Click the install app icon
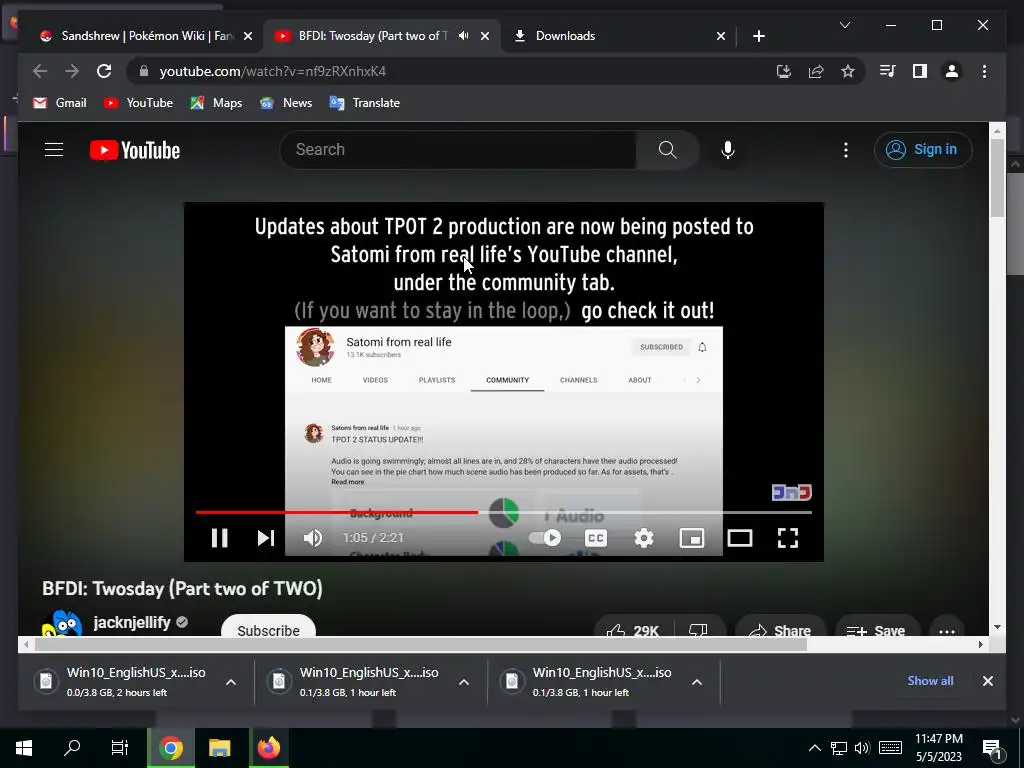Image resolution: width=1024 pixels, height=768 pixels. [784, 71]
